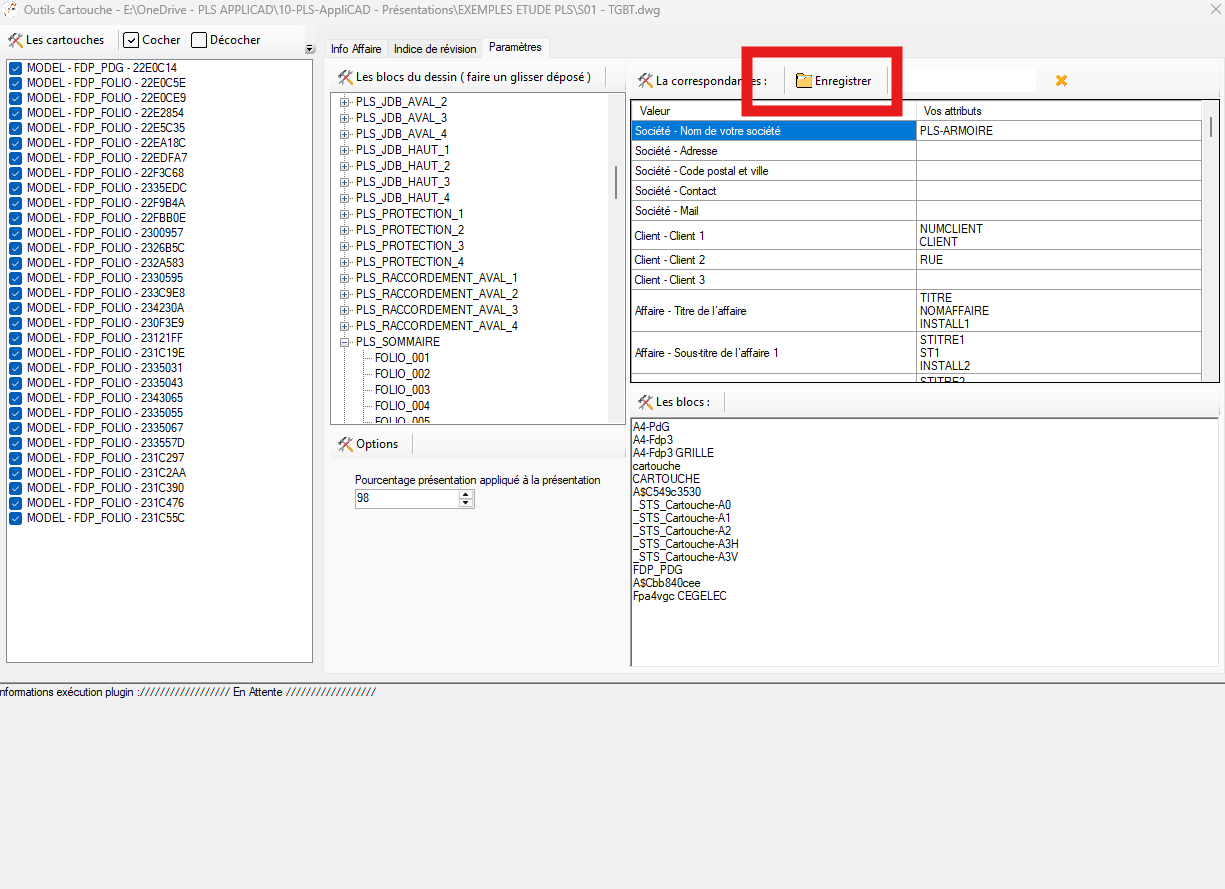Click the app icon in the title bar
Image resolution: width=1225 pixels, height=889 pixels.
[x=10, y=10]
